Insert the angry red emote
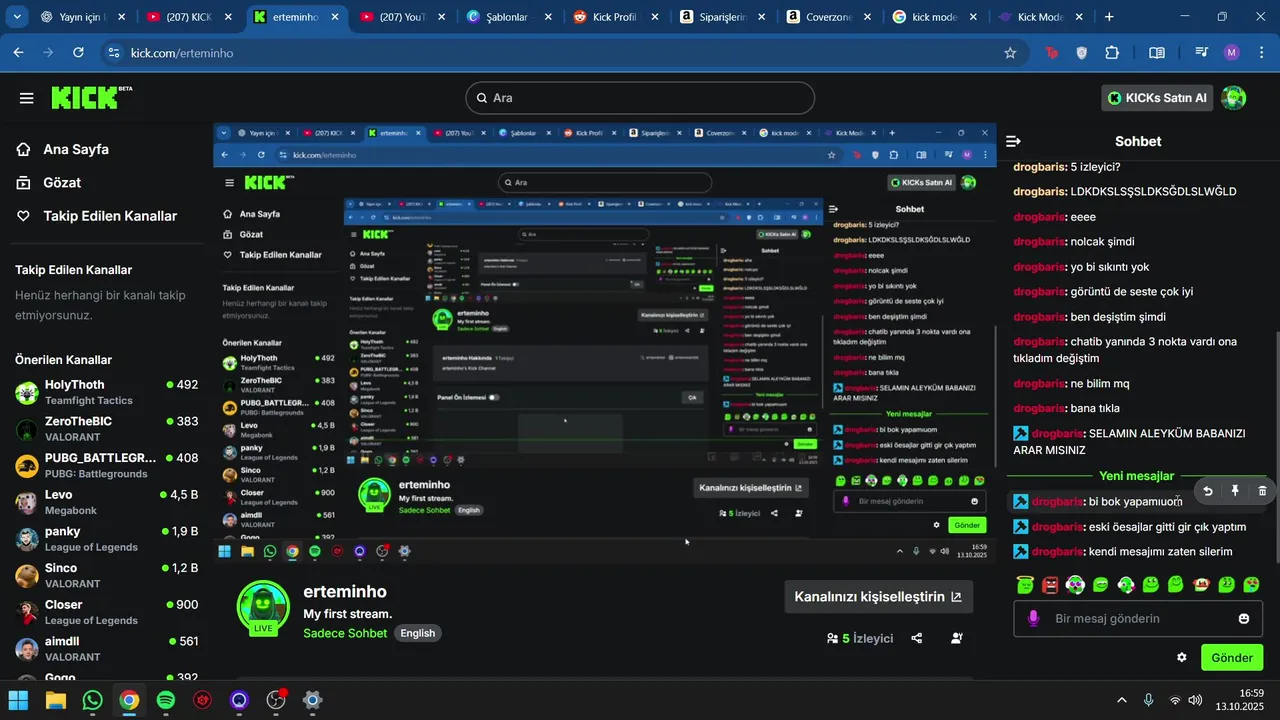This screenshot has height=720, width=1280. pyautogui.click(x=1050, y=584)
